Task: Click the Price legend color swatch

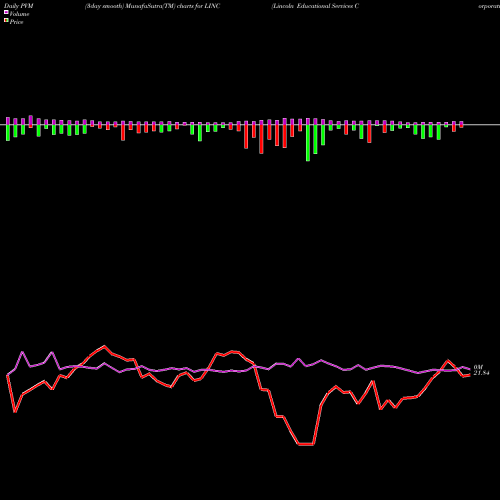Action: pos(6,21)
